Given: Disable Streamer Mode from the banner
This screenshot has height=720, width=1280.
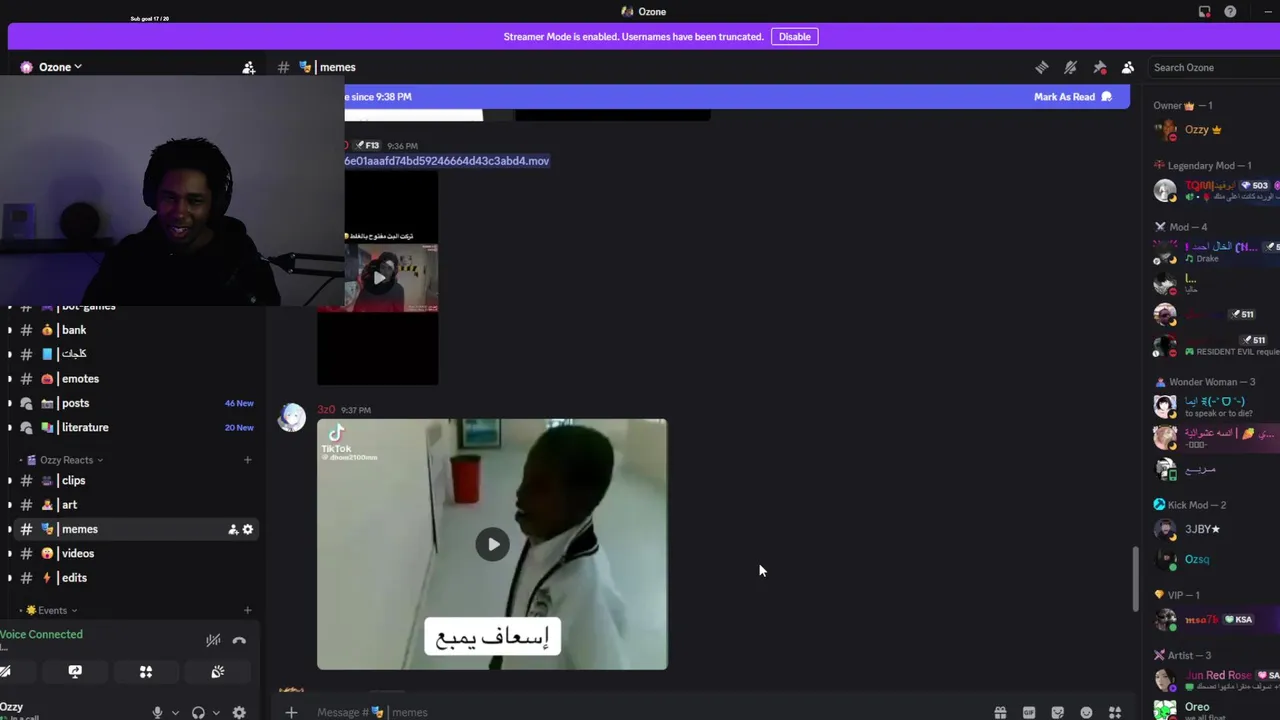Looking at the screenshot, I should pyautogui.click(x=795, y=37).
